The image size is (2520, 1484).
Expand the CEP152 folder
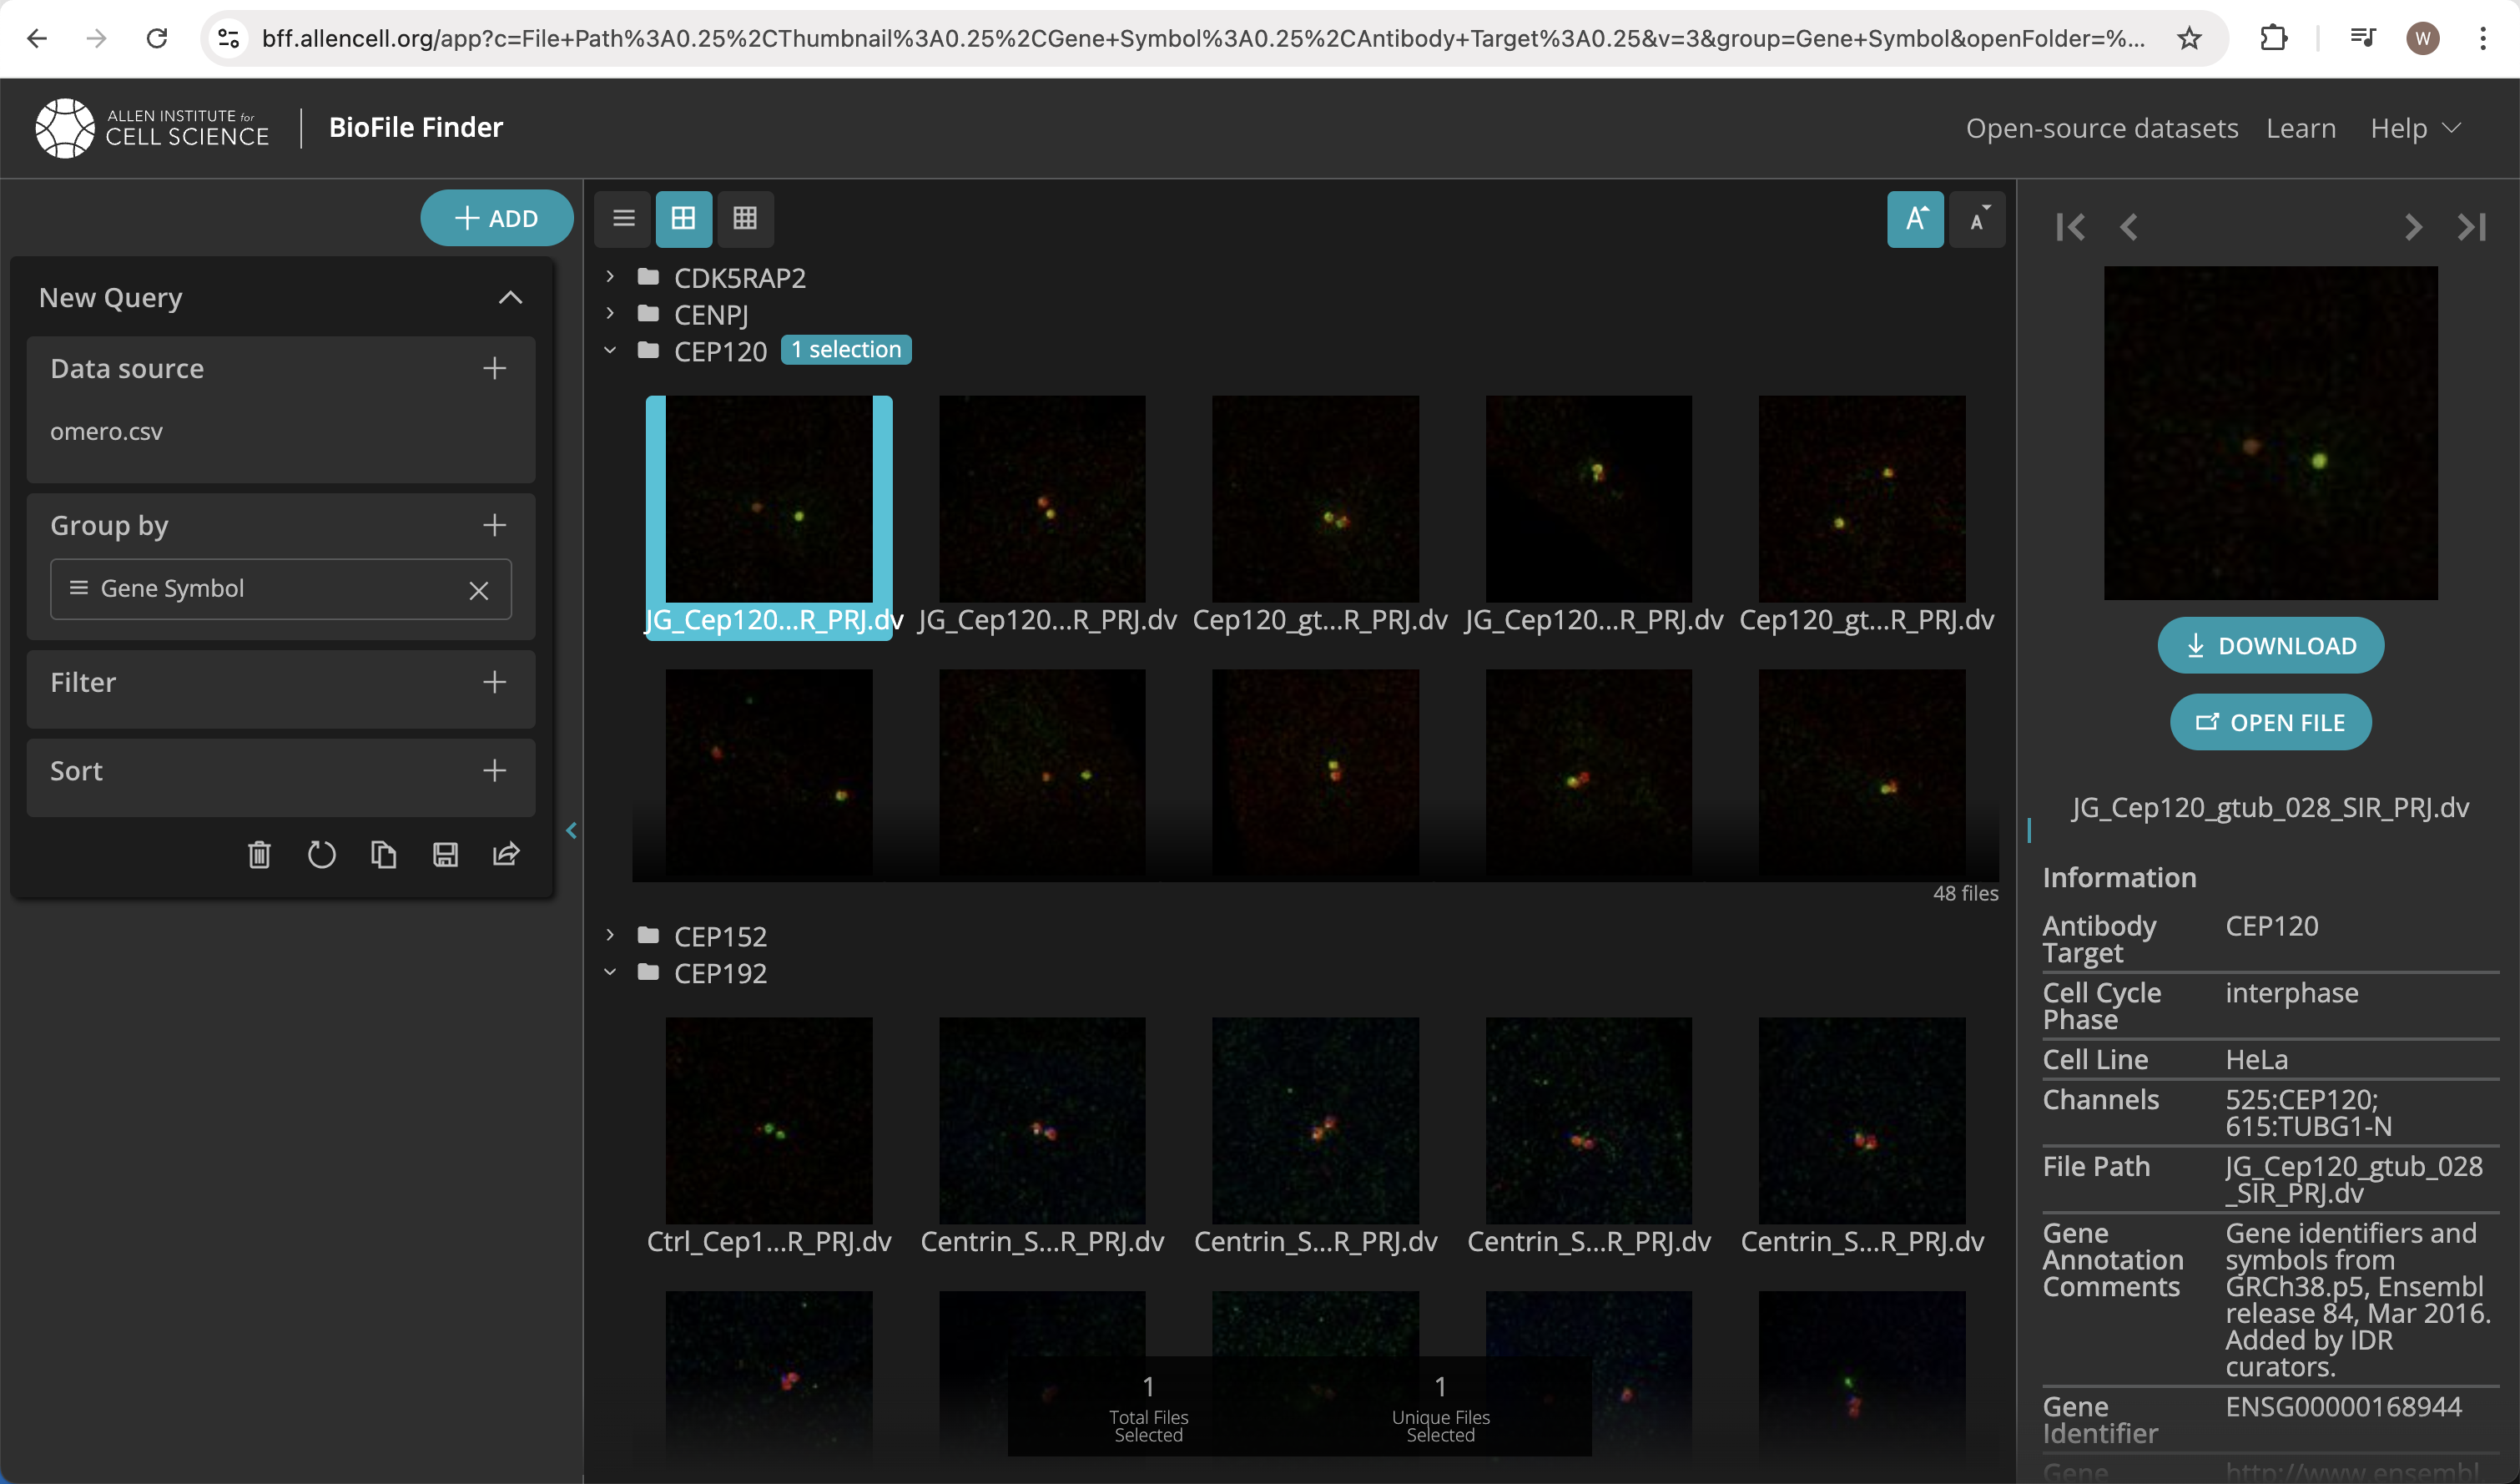(610, 935)
